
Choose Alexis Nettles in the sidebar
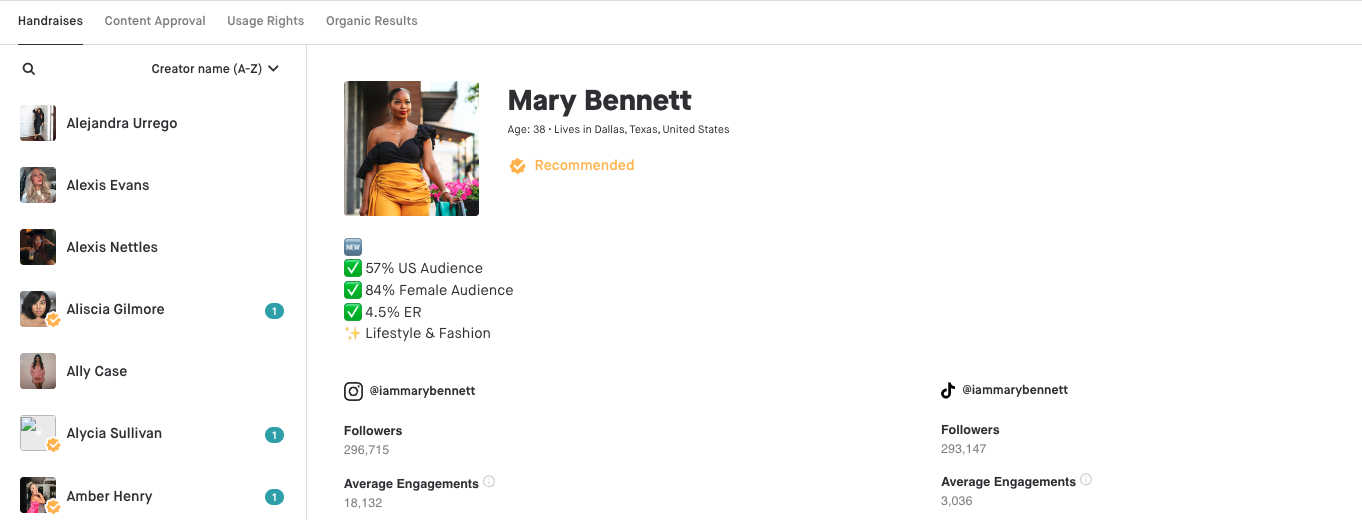point(112,248)
